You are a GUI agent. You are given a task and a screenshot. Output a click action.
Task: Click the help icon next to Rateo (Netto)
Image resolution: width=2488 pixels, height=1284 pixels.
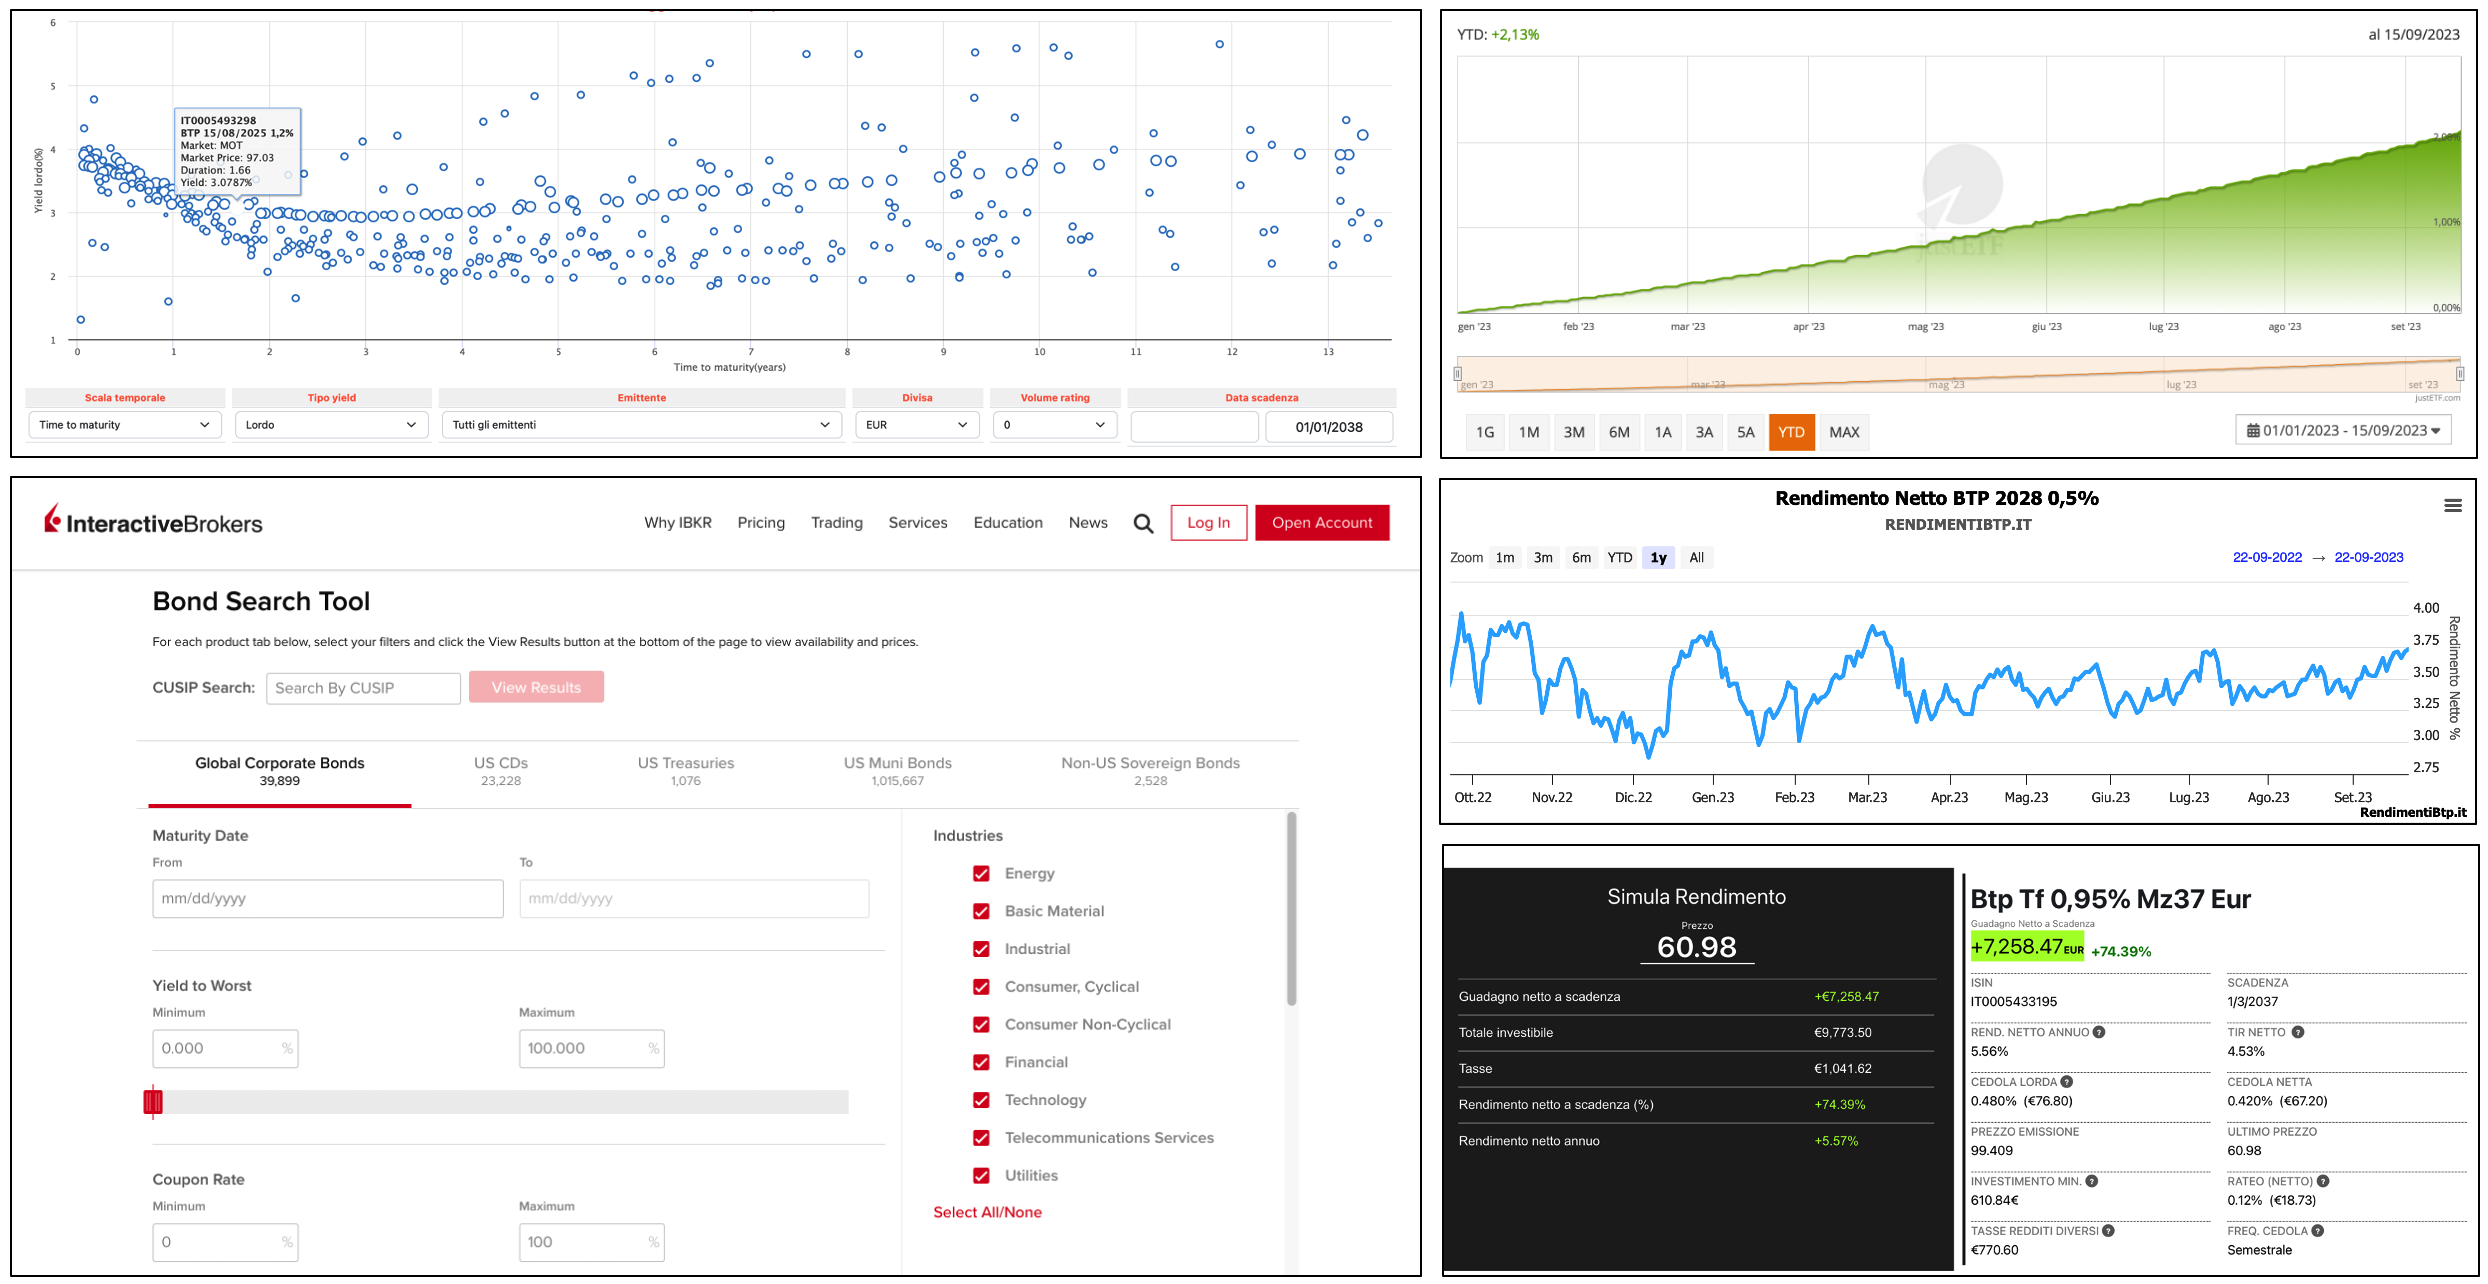tap(2323, 1181)
